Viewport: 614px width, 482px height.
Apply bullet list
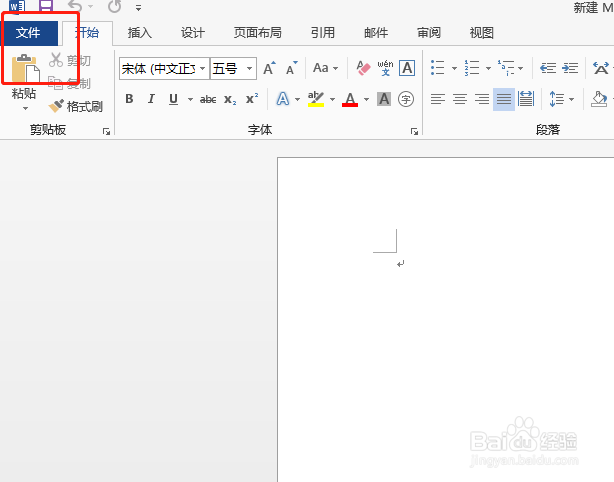(438, 68)
